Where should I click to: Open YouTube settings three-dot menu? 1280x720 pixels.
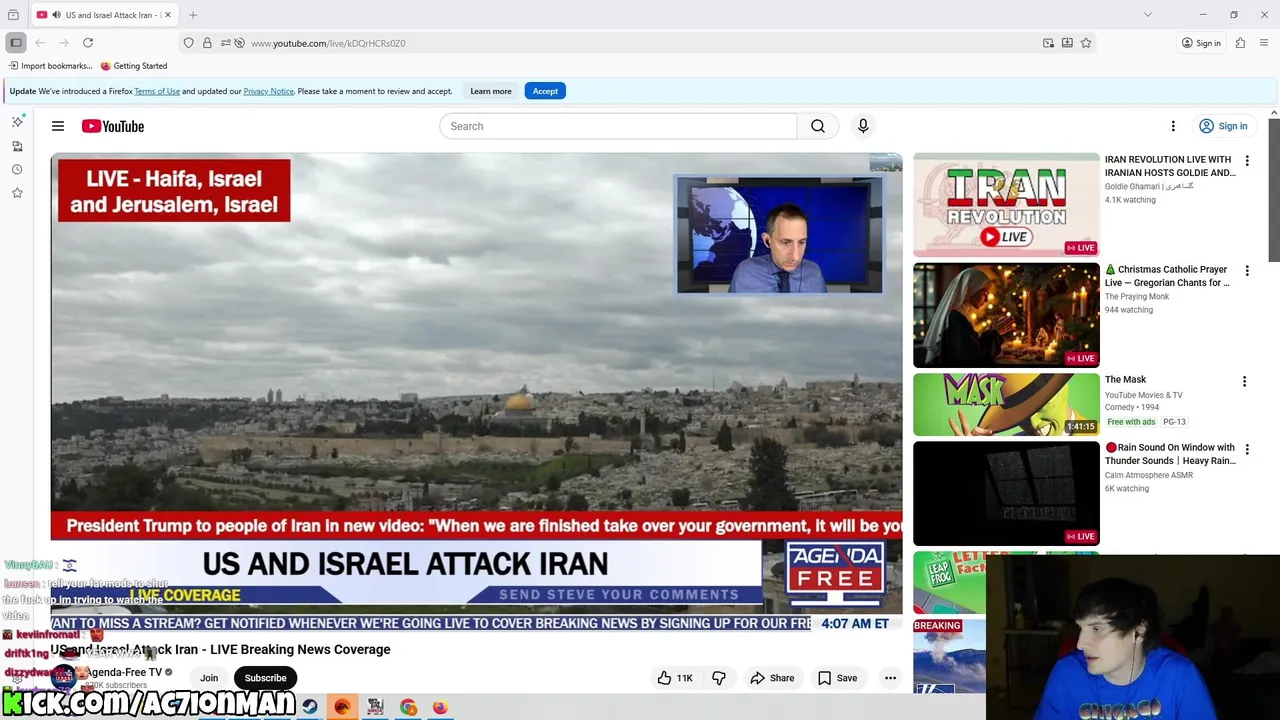tap(1173, 126)
